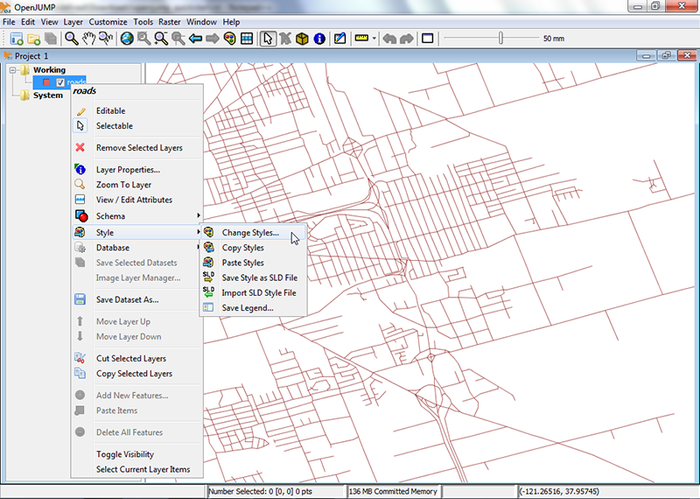Click the yellow box Editing Toolbox icon
The image size is (700, 499).
tap(302, 39)
